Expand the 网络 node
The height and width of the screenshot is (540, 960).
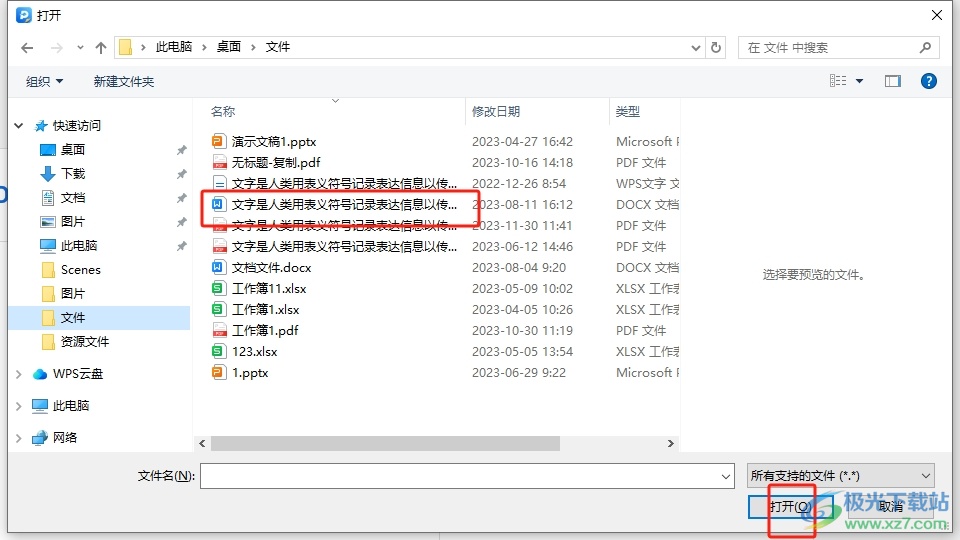tap(18, 438)
